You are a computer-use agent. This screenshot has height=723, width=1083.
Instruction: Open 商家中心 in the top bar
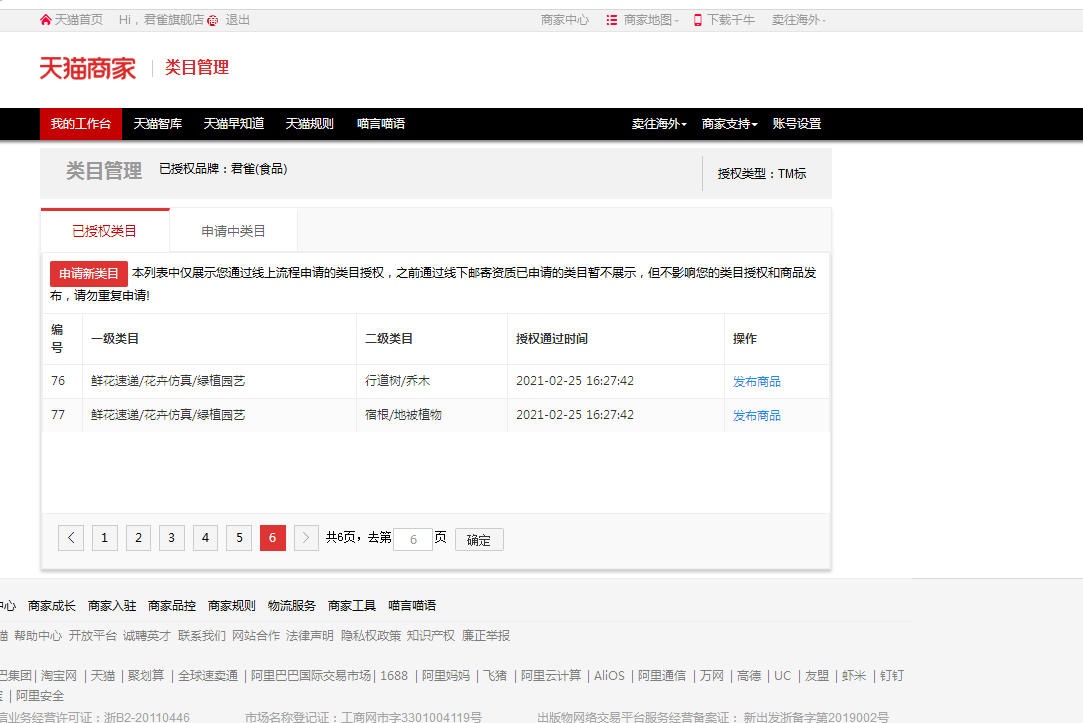pyautogui.click(x=564, y=20)
